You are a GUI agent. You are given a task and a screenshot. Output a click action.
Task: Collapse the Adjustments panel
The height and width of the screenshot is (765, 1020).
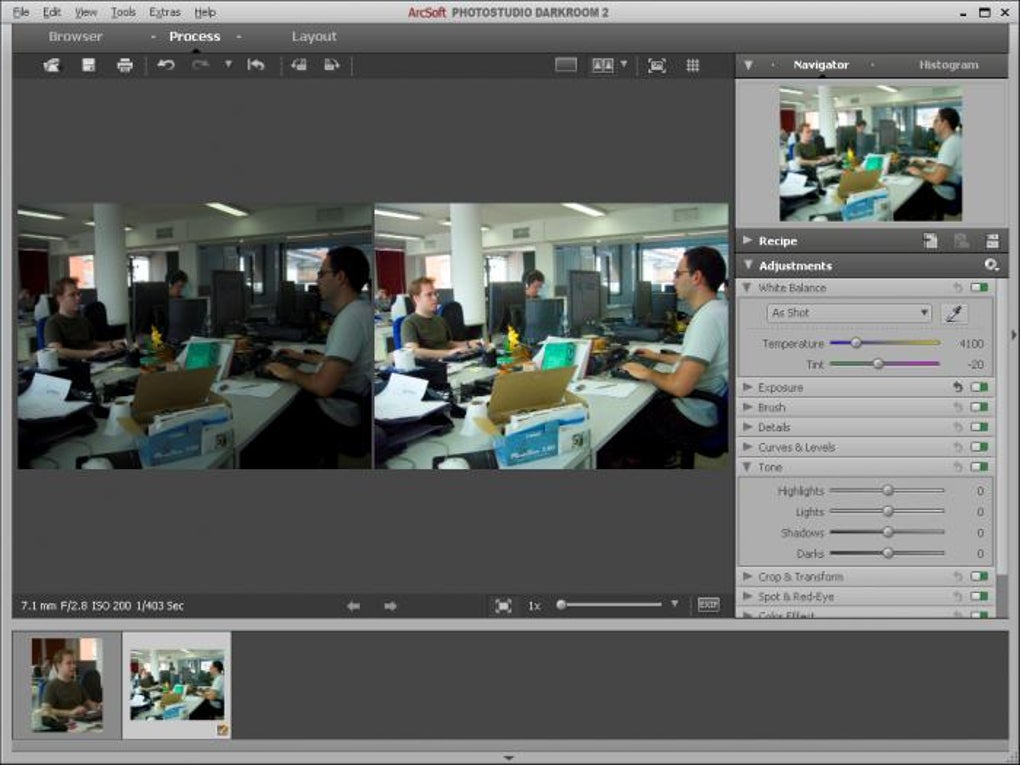(748, 265)
